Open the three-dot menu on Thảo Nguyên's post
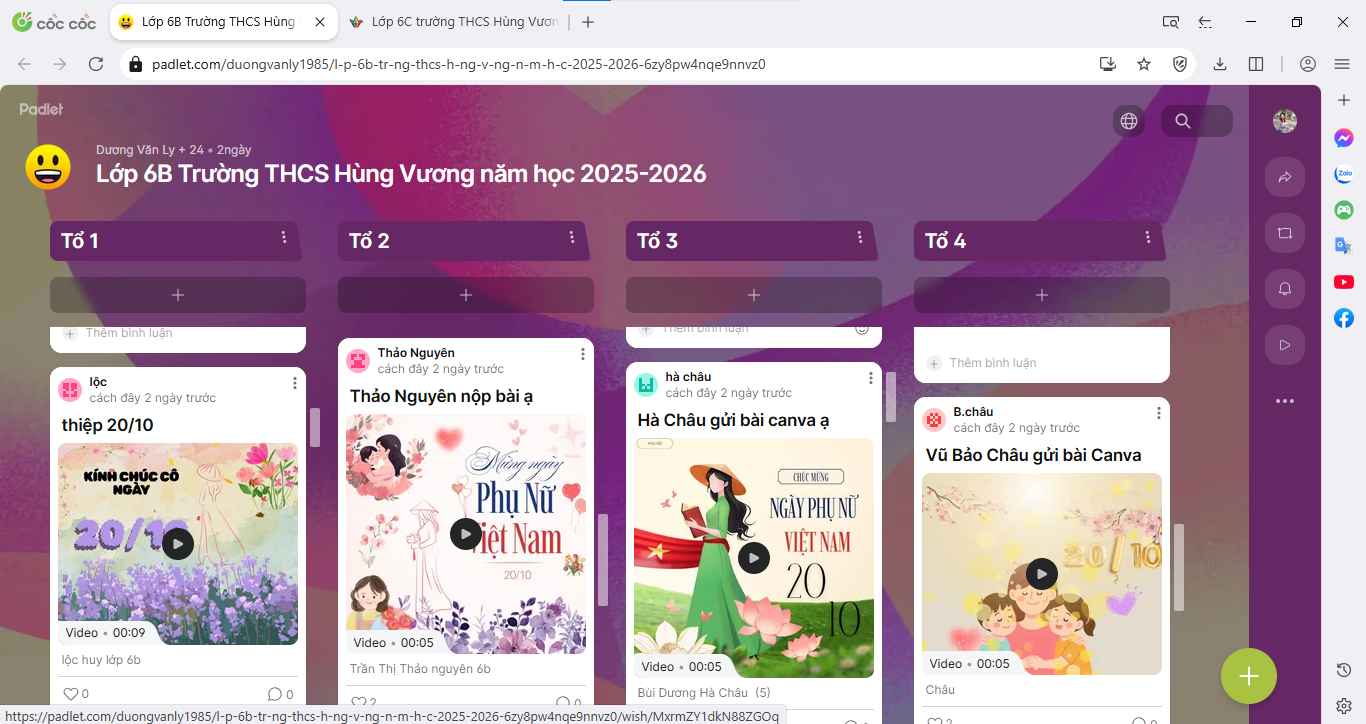The image size is (1366, 724). pos(583,354)
